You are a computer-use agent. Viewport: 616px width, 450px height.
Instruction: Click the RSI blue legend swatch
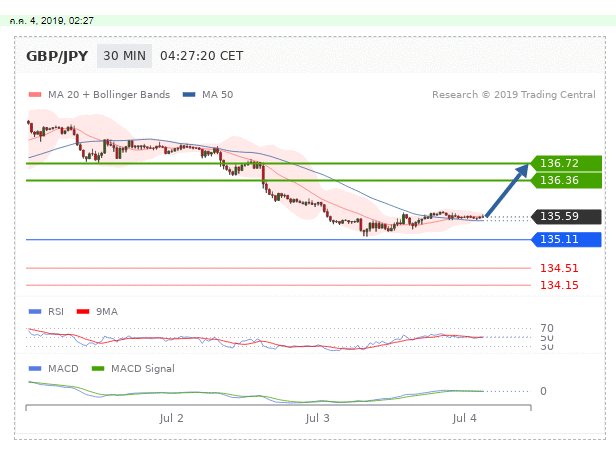[35, 312]
